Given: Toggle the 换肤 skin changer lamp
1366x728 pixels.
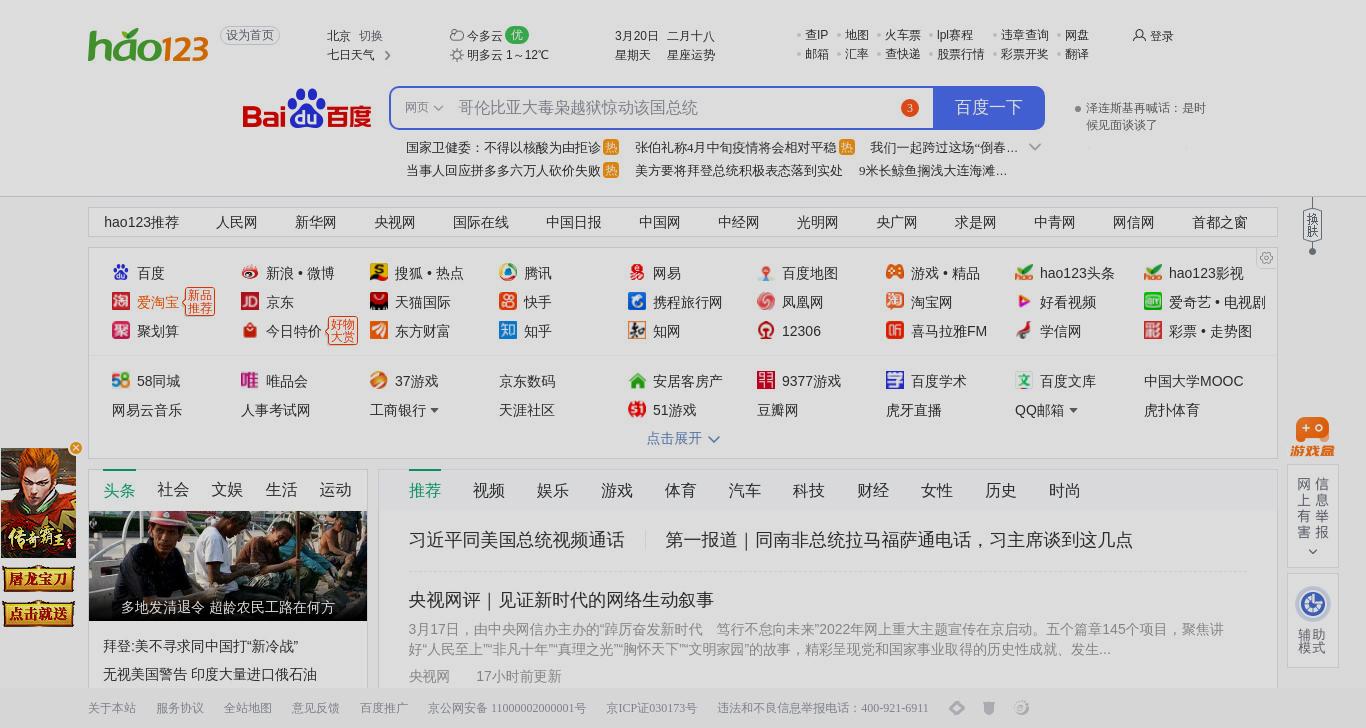Looking at the screenshot, I should pos(1312,225).
